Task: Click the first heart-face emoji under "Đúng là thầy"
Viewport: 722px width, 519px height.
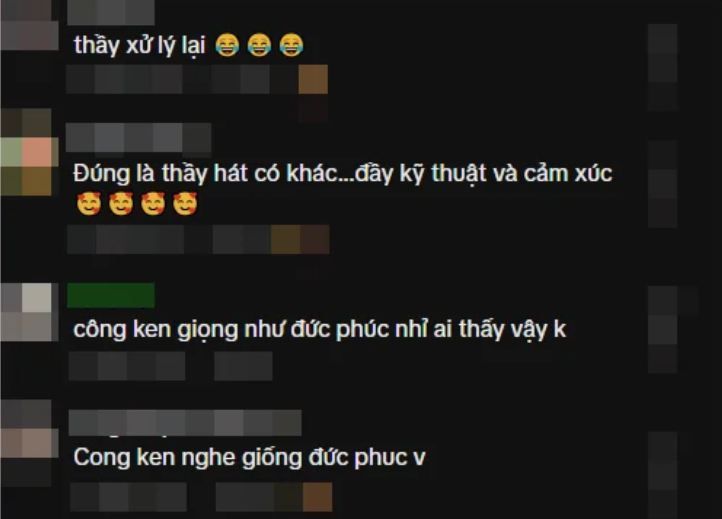Action: click(89, 204)
